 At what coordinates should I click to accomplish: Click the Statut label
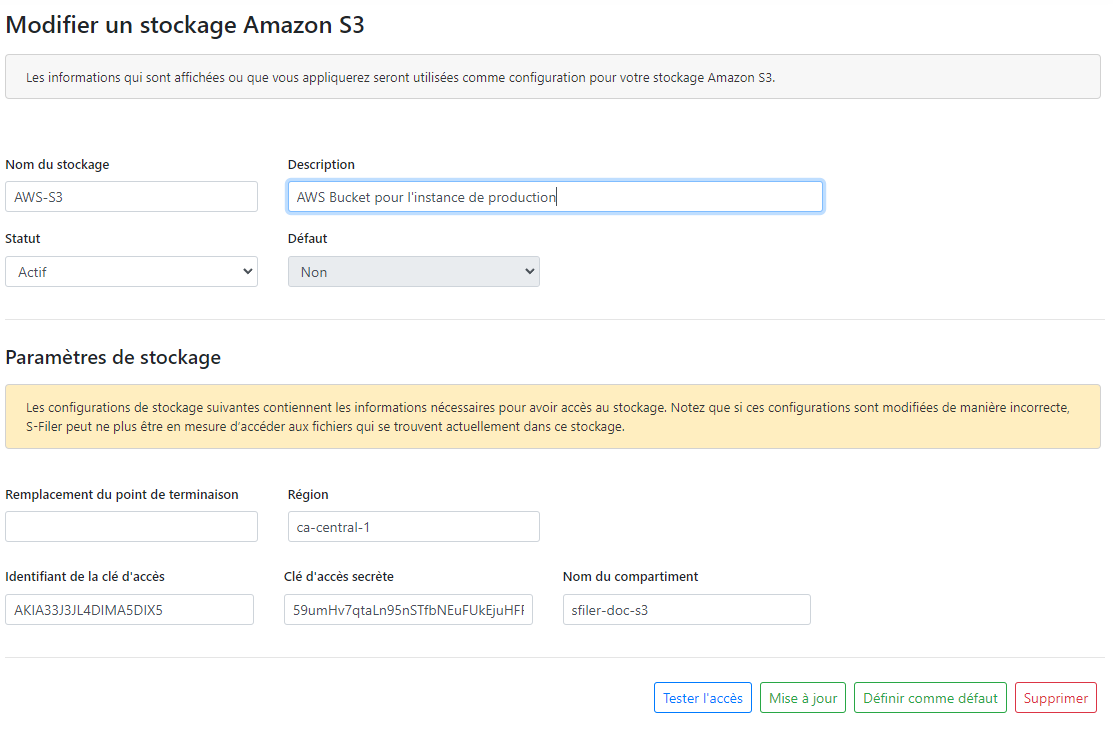coord(23,238)
